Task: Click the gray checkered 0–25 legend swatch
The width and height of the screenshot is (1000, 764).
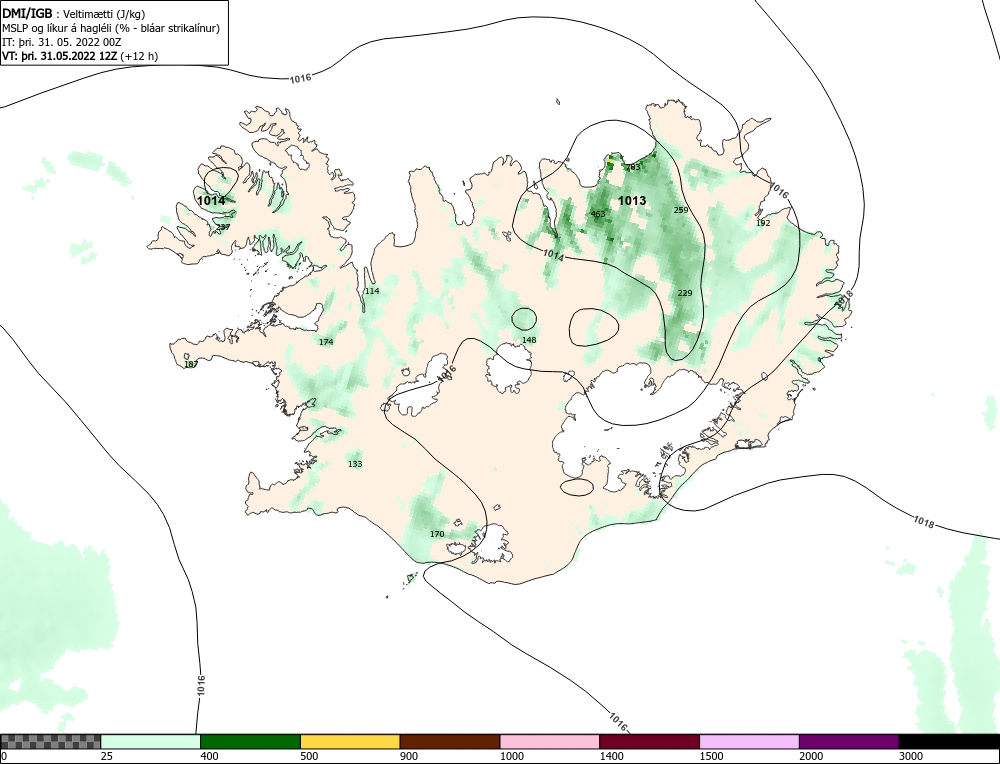Action: (50, 741)
